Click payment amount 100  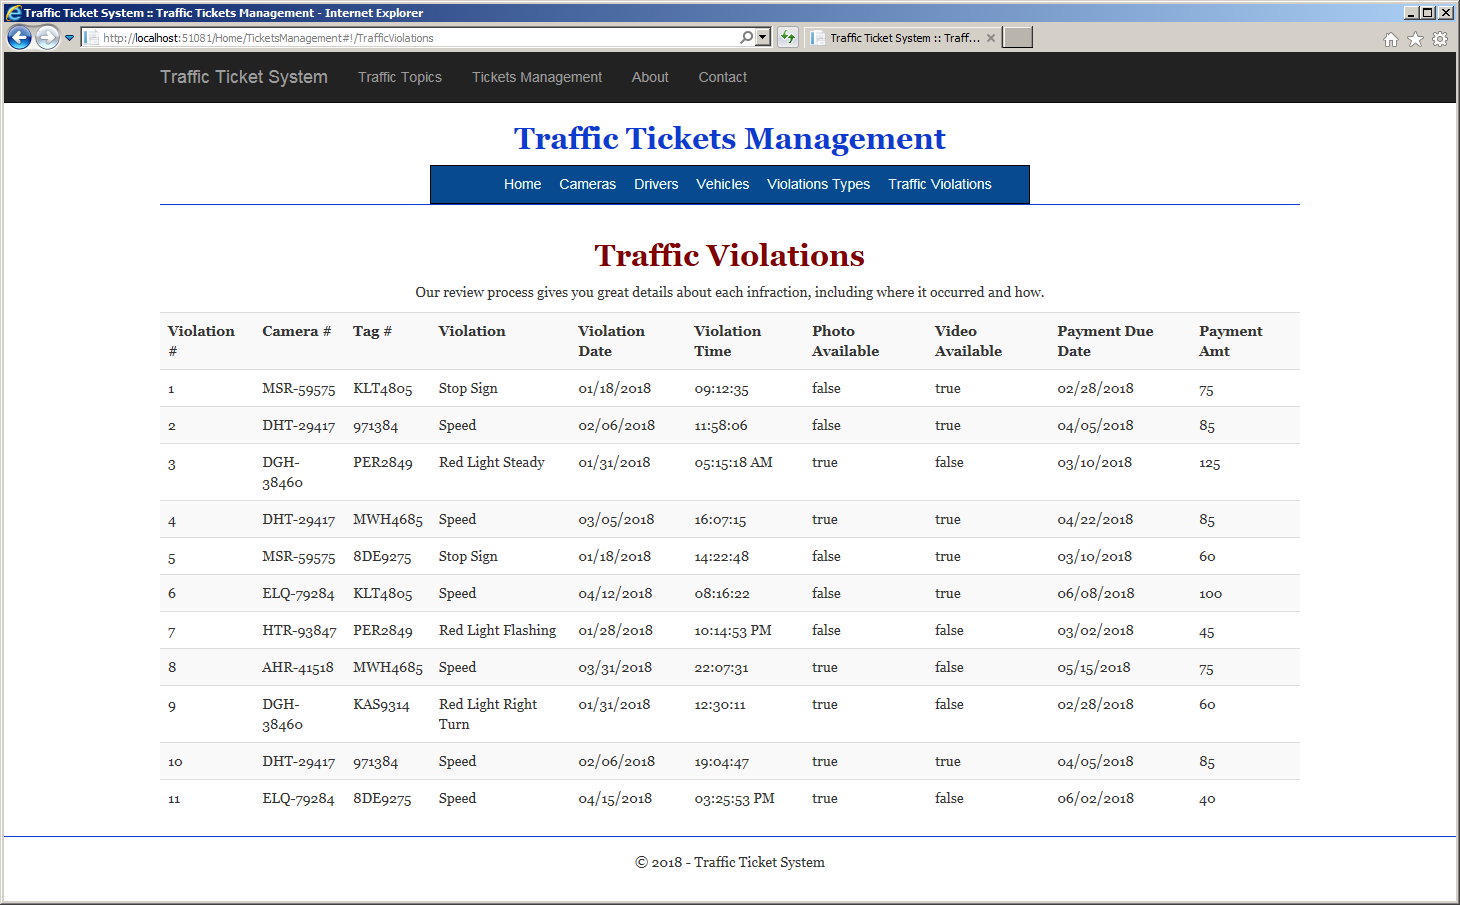(1210, 594)
